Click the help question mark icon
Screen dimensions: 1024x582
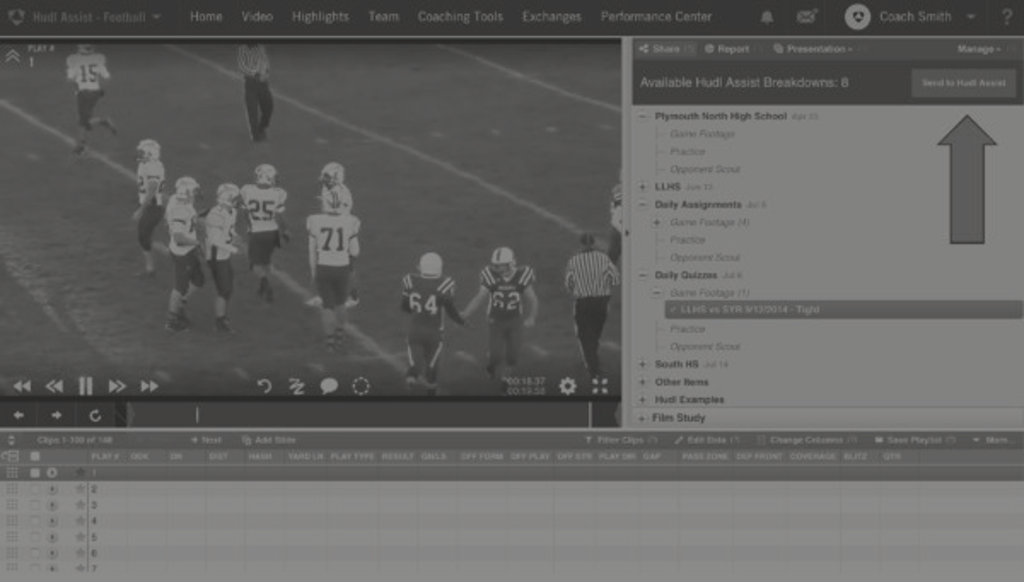pos(1006,17)
